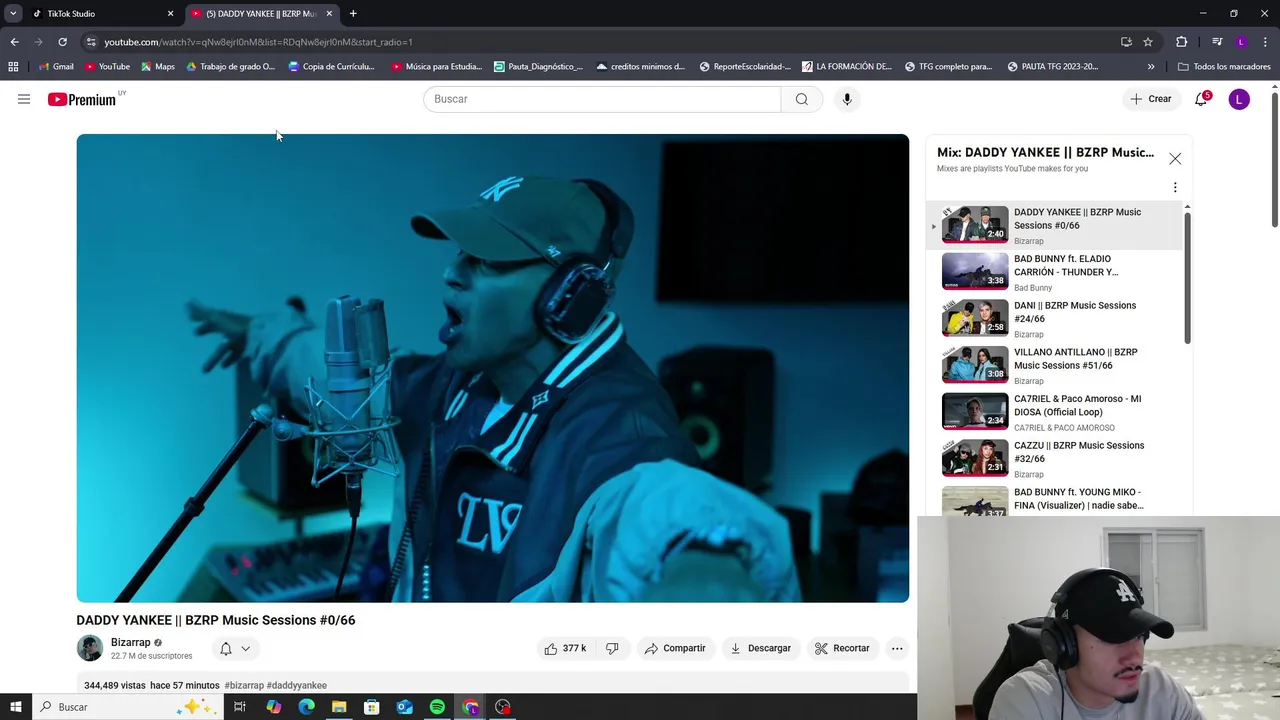
Task: Open Chrome tab search dropdown
Action: point(13,14)
